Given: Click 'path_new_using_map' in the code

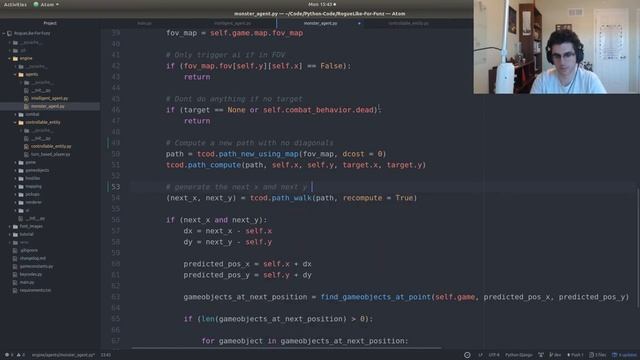Looking at the screenshot, I should tap(258, 154).
